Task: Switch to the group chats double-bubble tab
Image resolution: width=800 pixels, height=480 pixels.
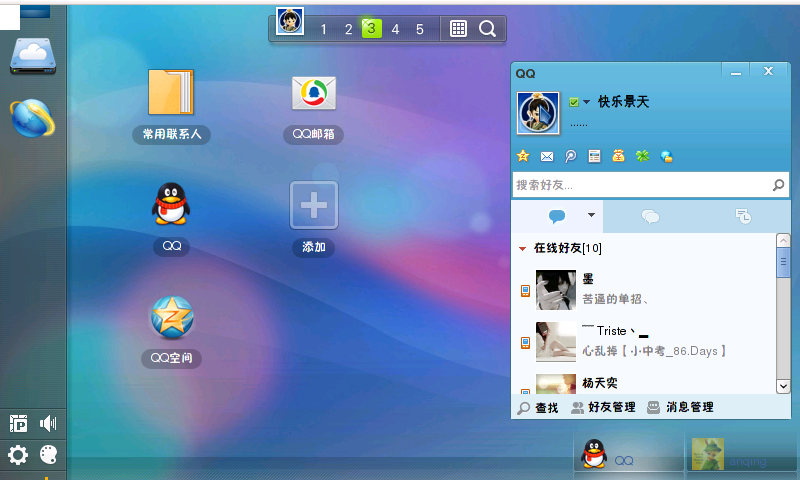Action: pyautogui.click(x=650, y=217)
